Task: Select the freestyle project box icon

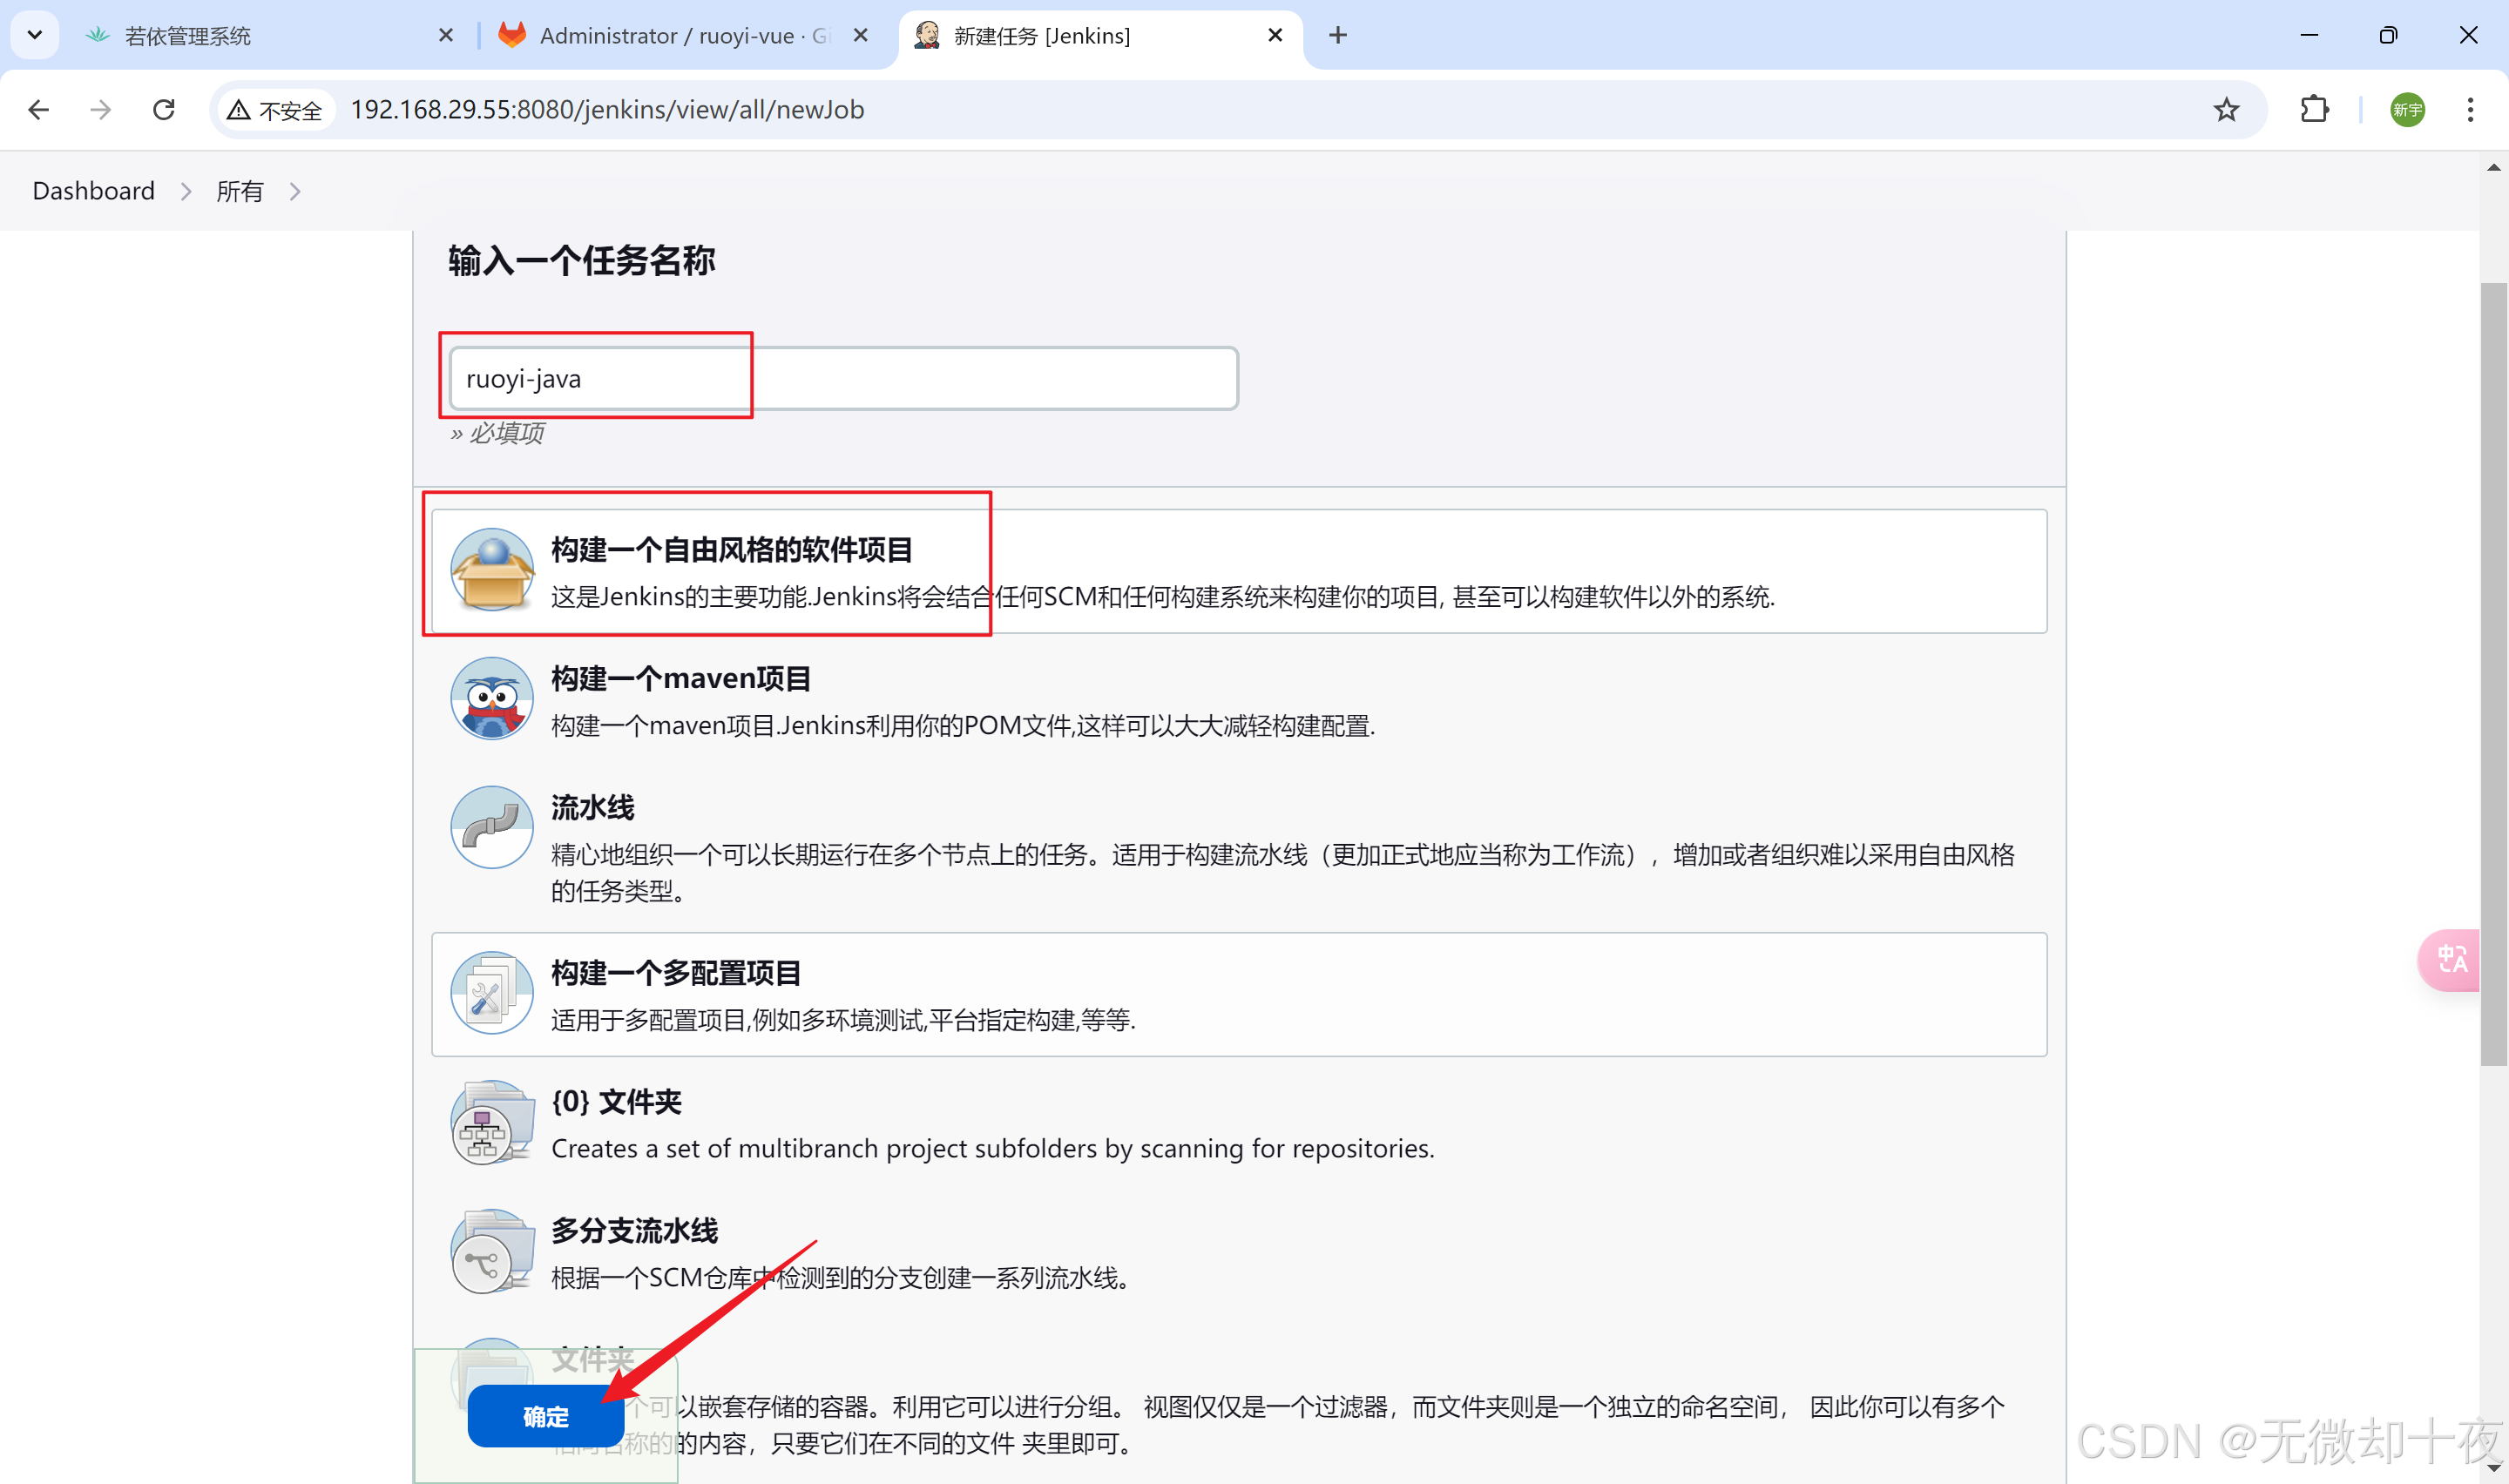Action: [x=491, y=570]
